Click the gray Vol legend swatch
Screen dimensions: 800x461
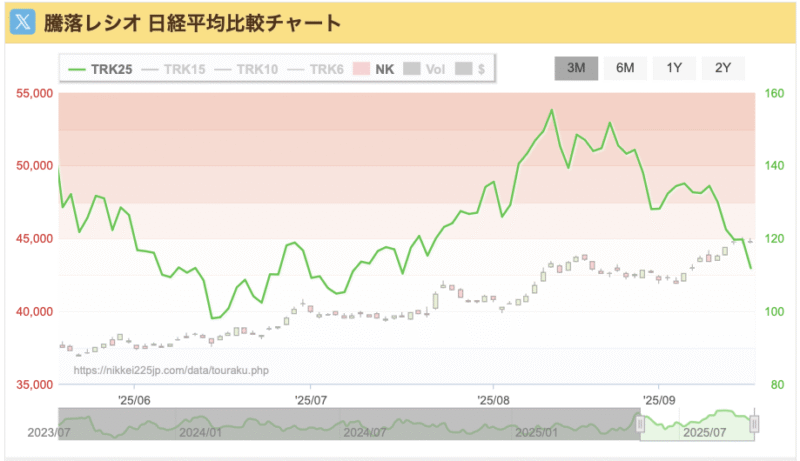coord(411,69)
